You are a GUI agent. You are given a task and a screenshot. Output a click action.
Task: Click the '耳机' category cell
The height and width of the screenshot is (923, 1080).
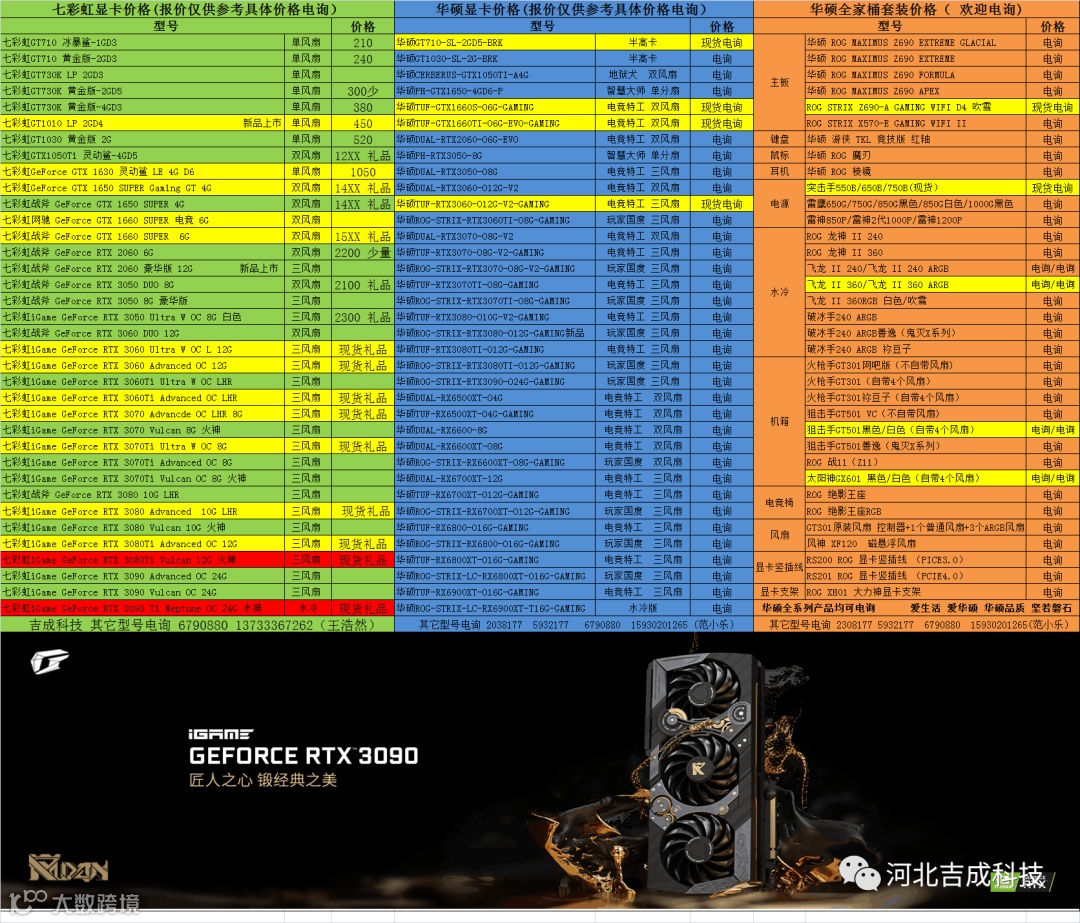point(780,172)
